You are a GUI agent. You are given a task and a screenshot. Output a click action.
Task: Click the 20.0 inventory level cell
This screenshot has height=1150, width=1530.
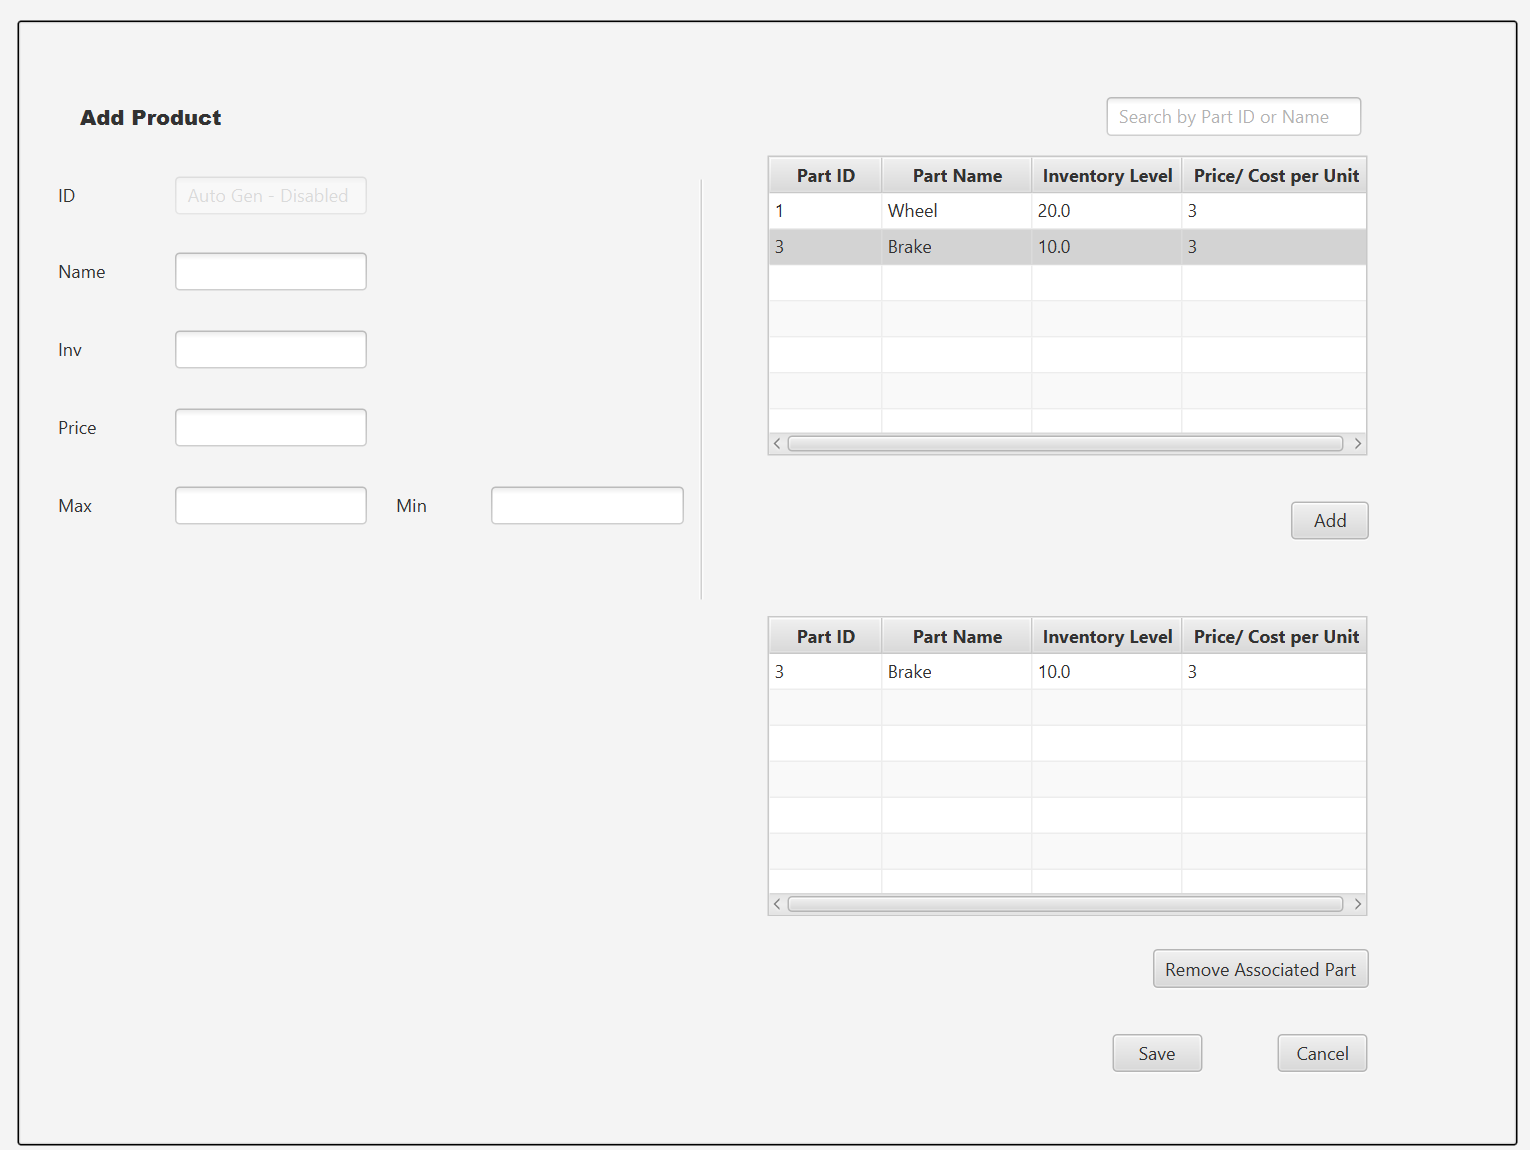[x=1107, y=211]
